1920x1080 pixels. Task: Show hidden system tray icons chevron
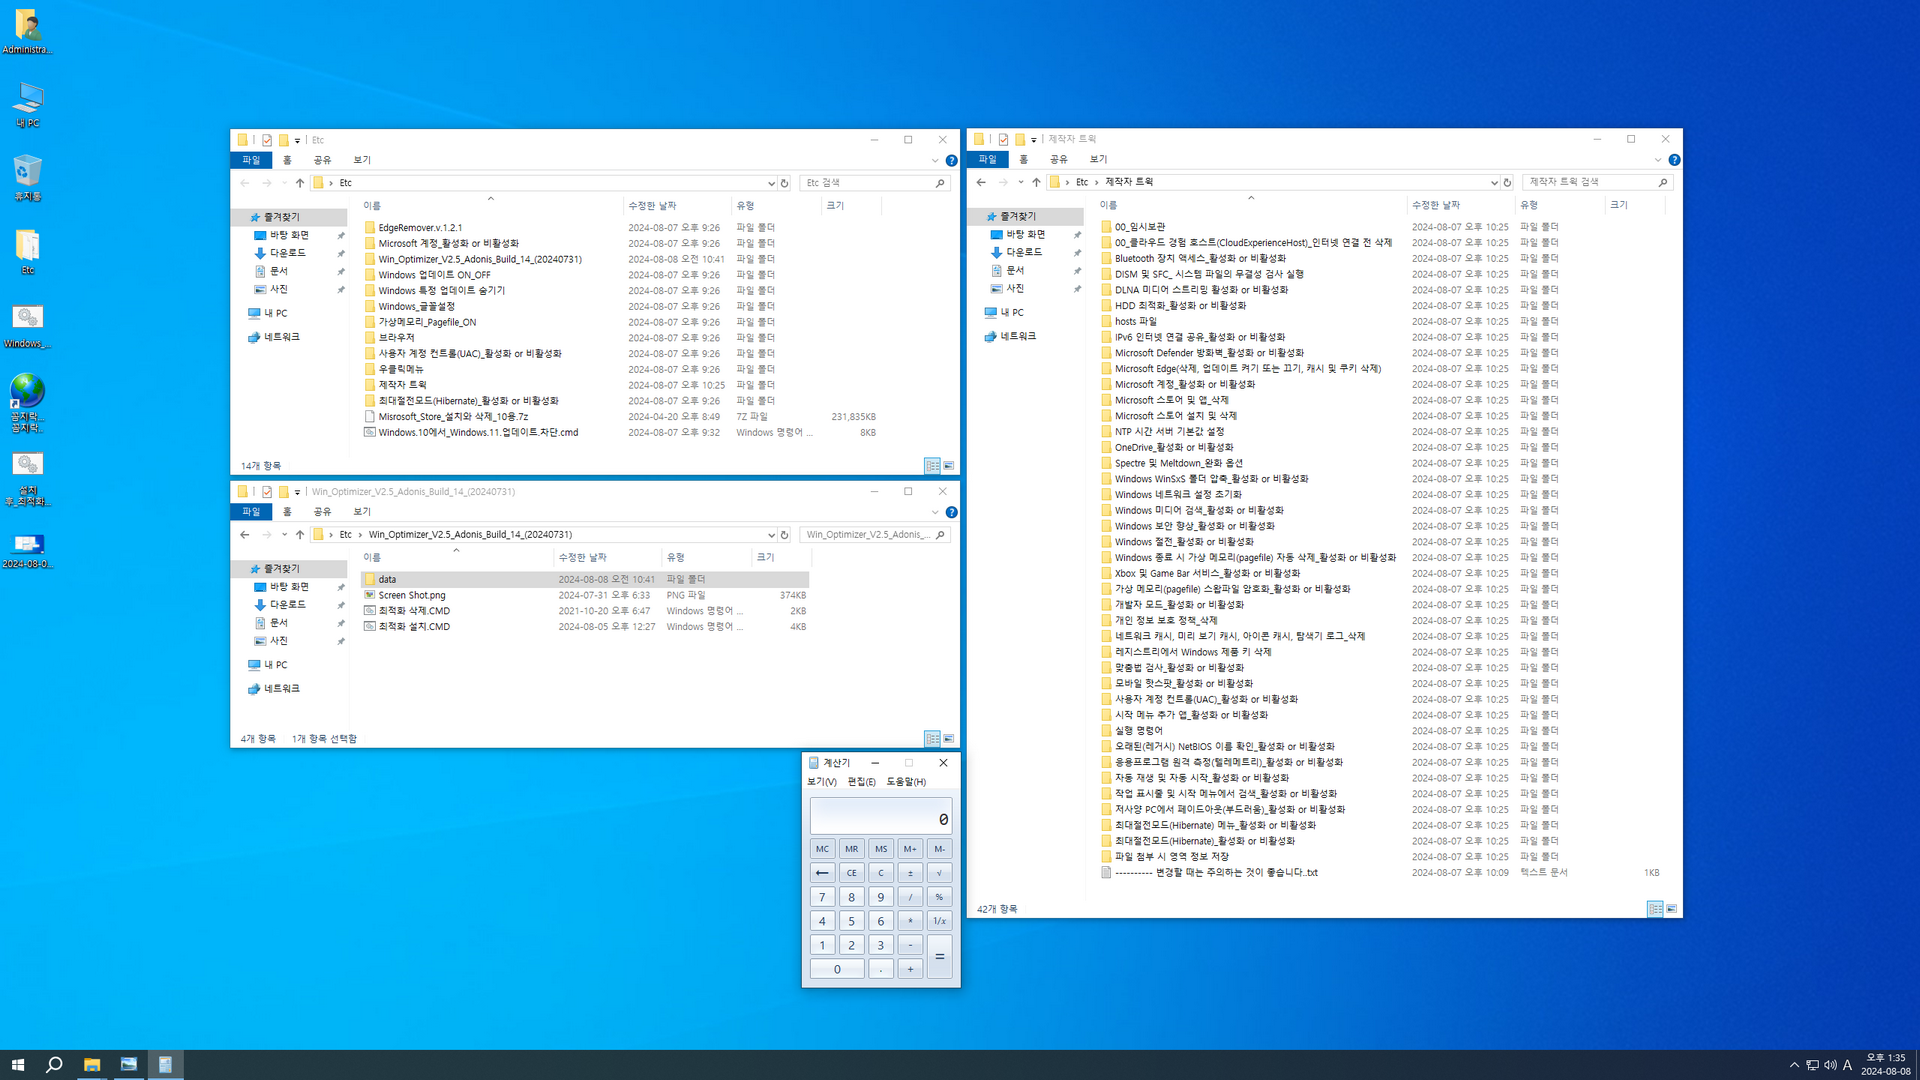[x=1794, y=1065]
